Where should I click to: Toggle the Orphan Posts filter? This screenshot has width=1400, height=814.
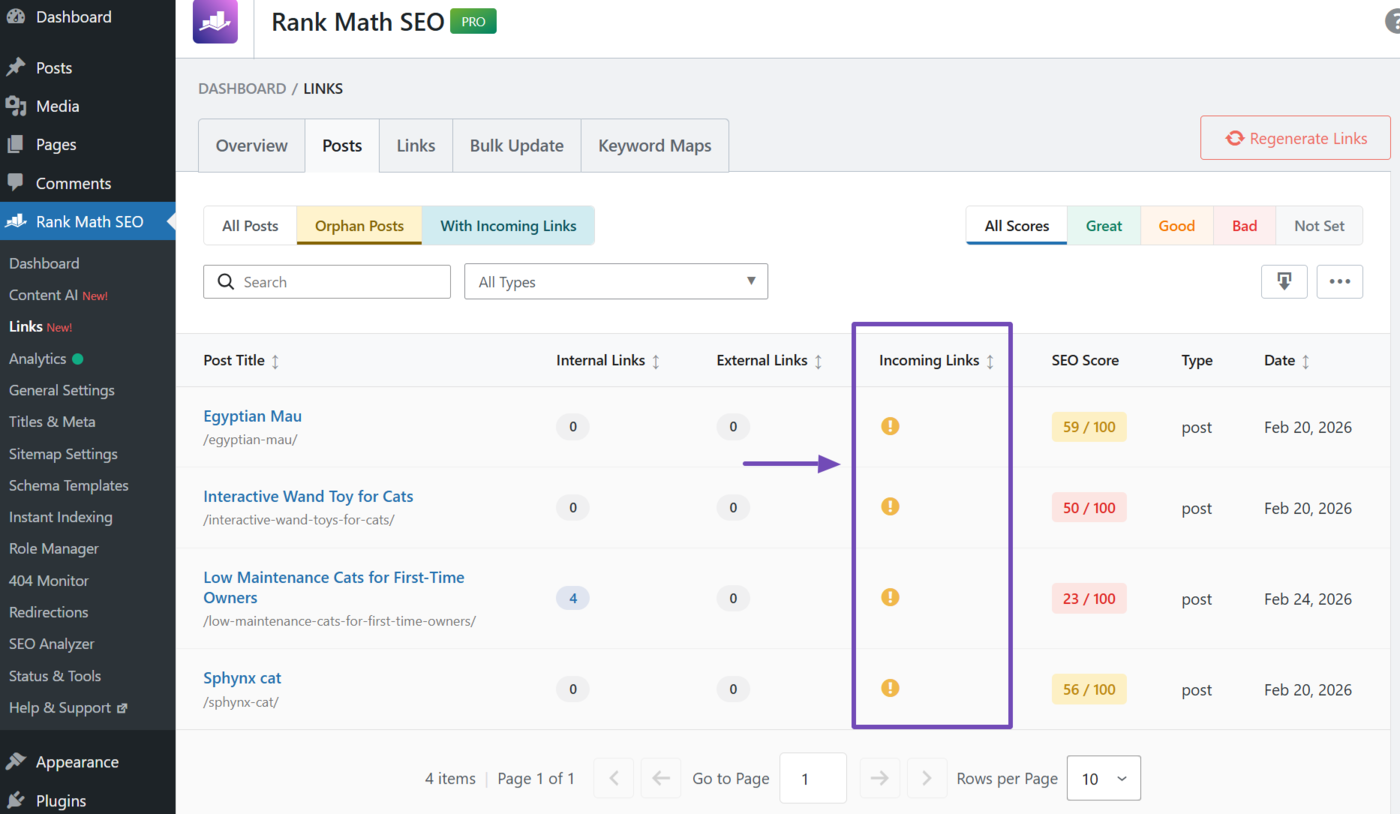pyautogui.click(x=358, y=225)
